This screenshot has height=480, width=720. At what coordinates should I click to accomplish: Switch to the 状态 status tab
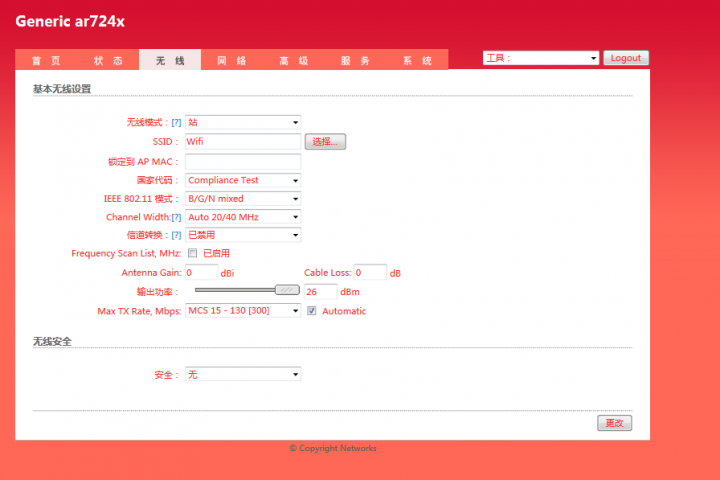point(108,60)
